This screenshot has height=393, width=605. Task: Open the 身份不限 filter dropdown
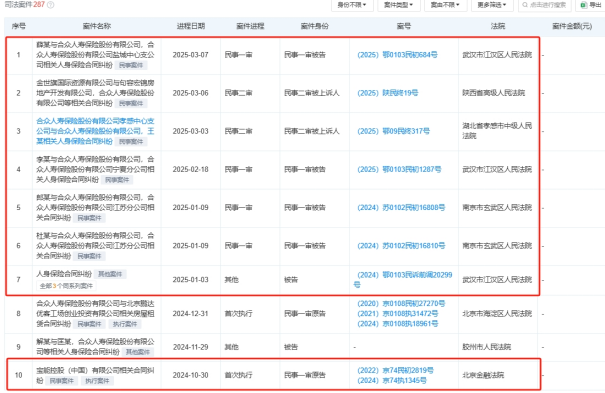[x=352, y=5]
